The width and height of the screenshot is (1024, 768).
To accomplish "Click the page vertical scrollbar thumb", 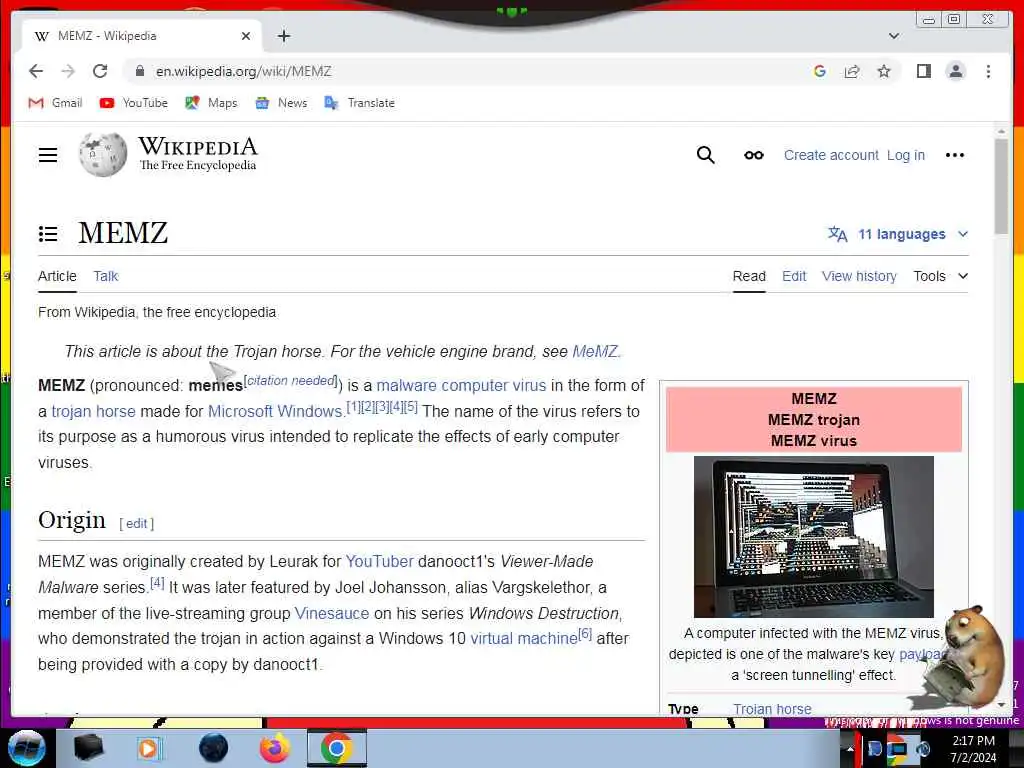I will (1001, 186).
